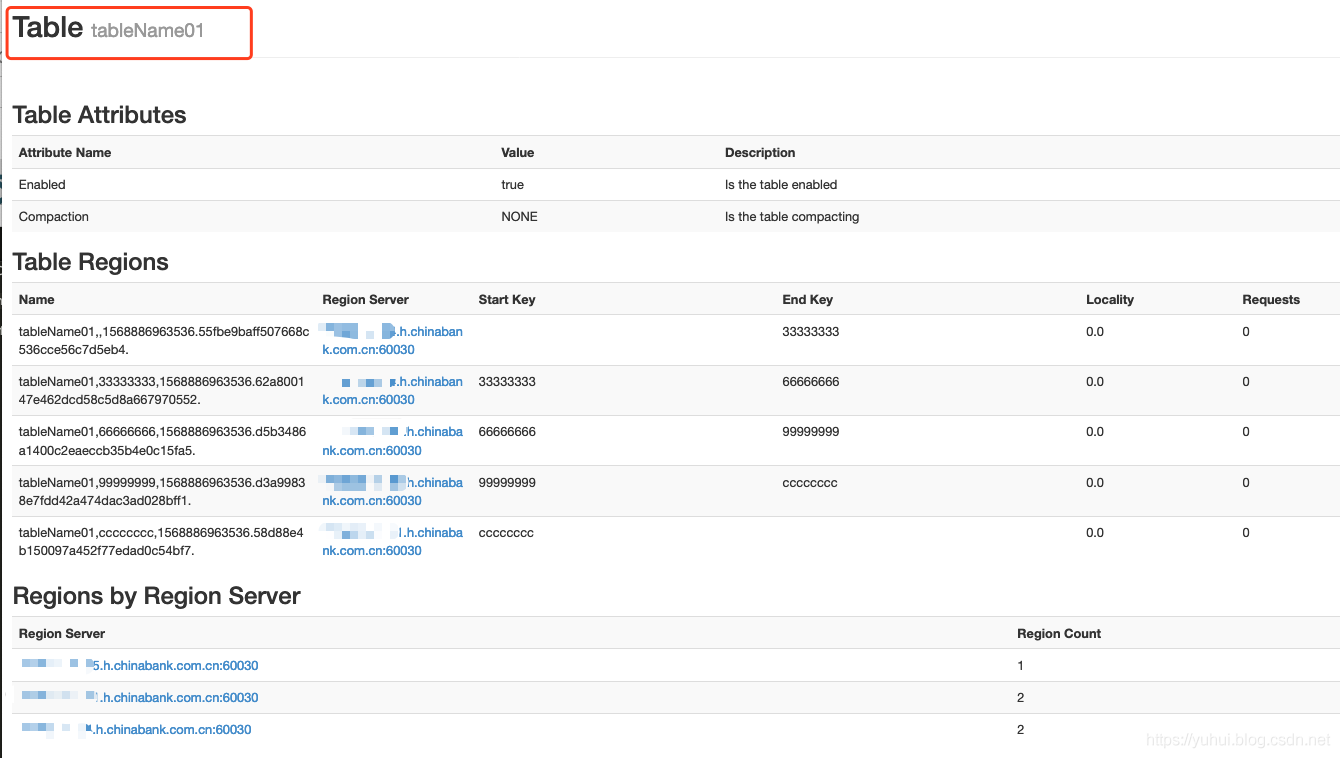Click the 'Description' column header
Image resolution: width=1340 pixels, height=758 pixels.
click(760, 153)
